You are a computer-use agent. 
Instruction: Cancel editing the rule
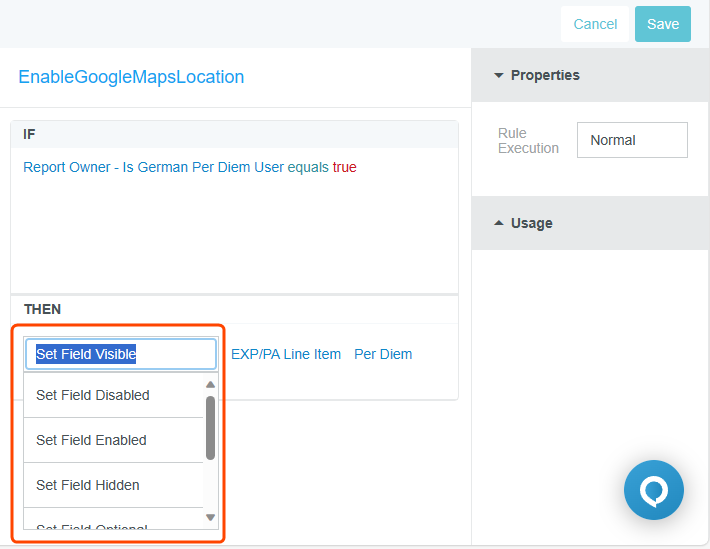[595, 24]
